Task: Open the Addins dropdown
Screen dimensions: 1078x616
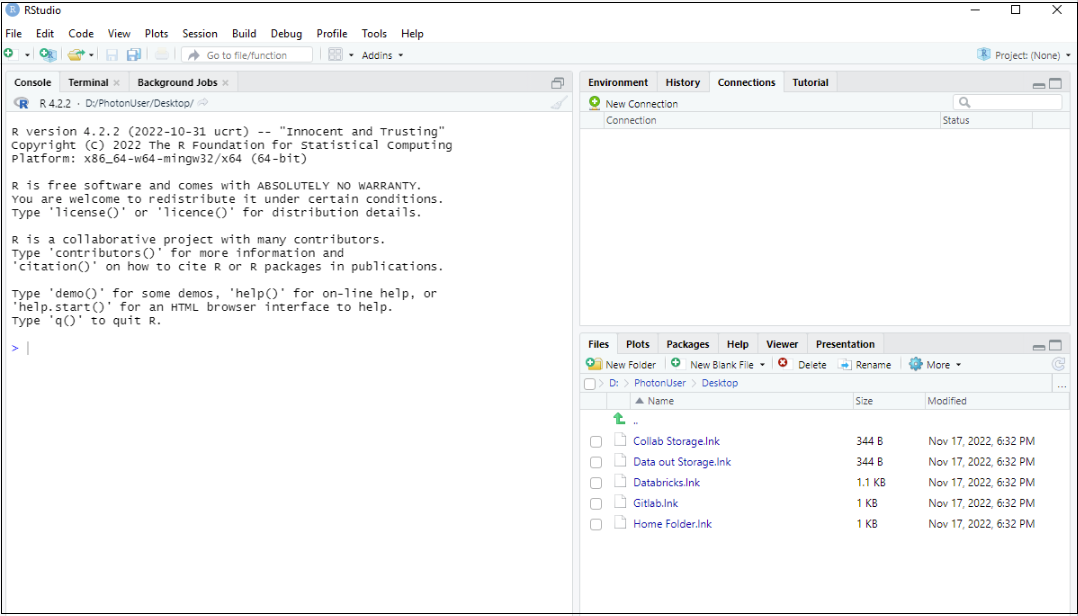Action: [382, 55]
